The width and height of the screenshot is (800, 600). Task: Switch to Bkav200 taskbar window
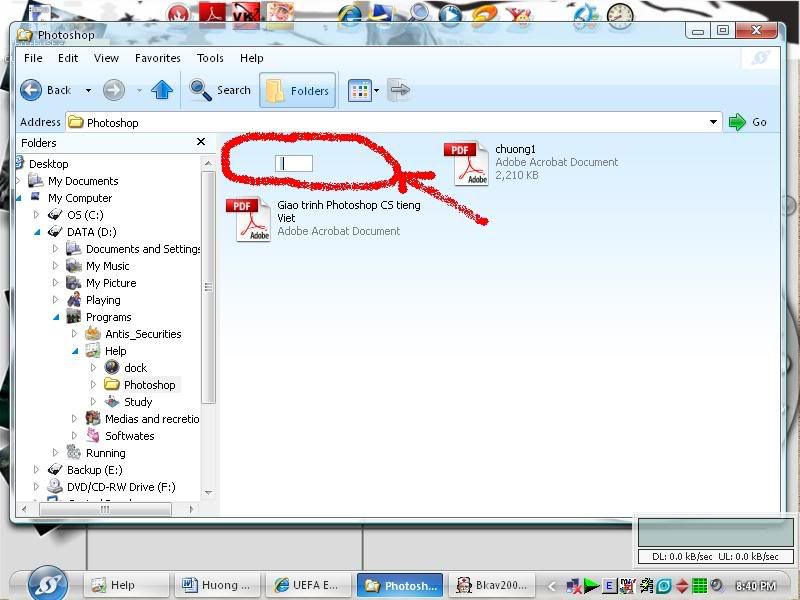click(x=491, y=585)
